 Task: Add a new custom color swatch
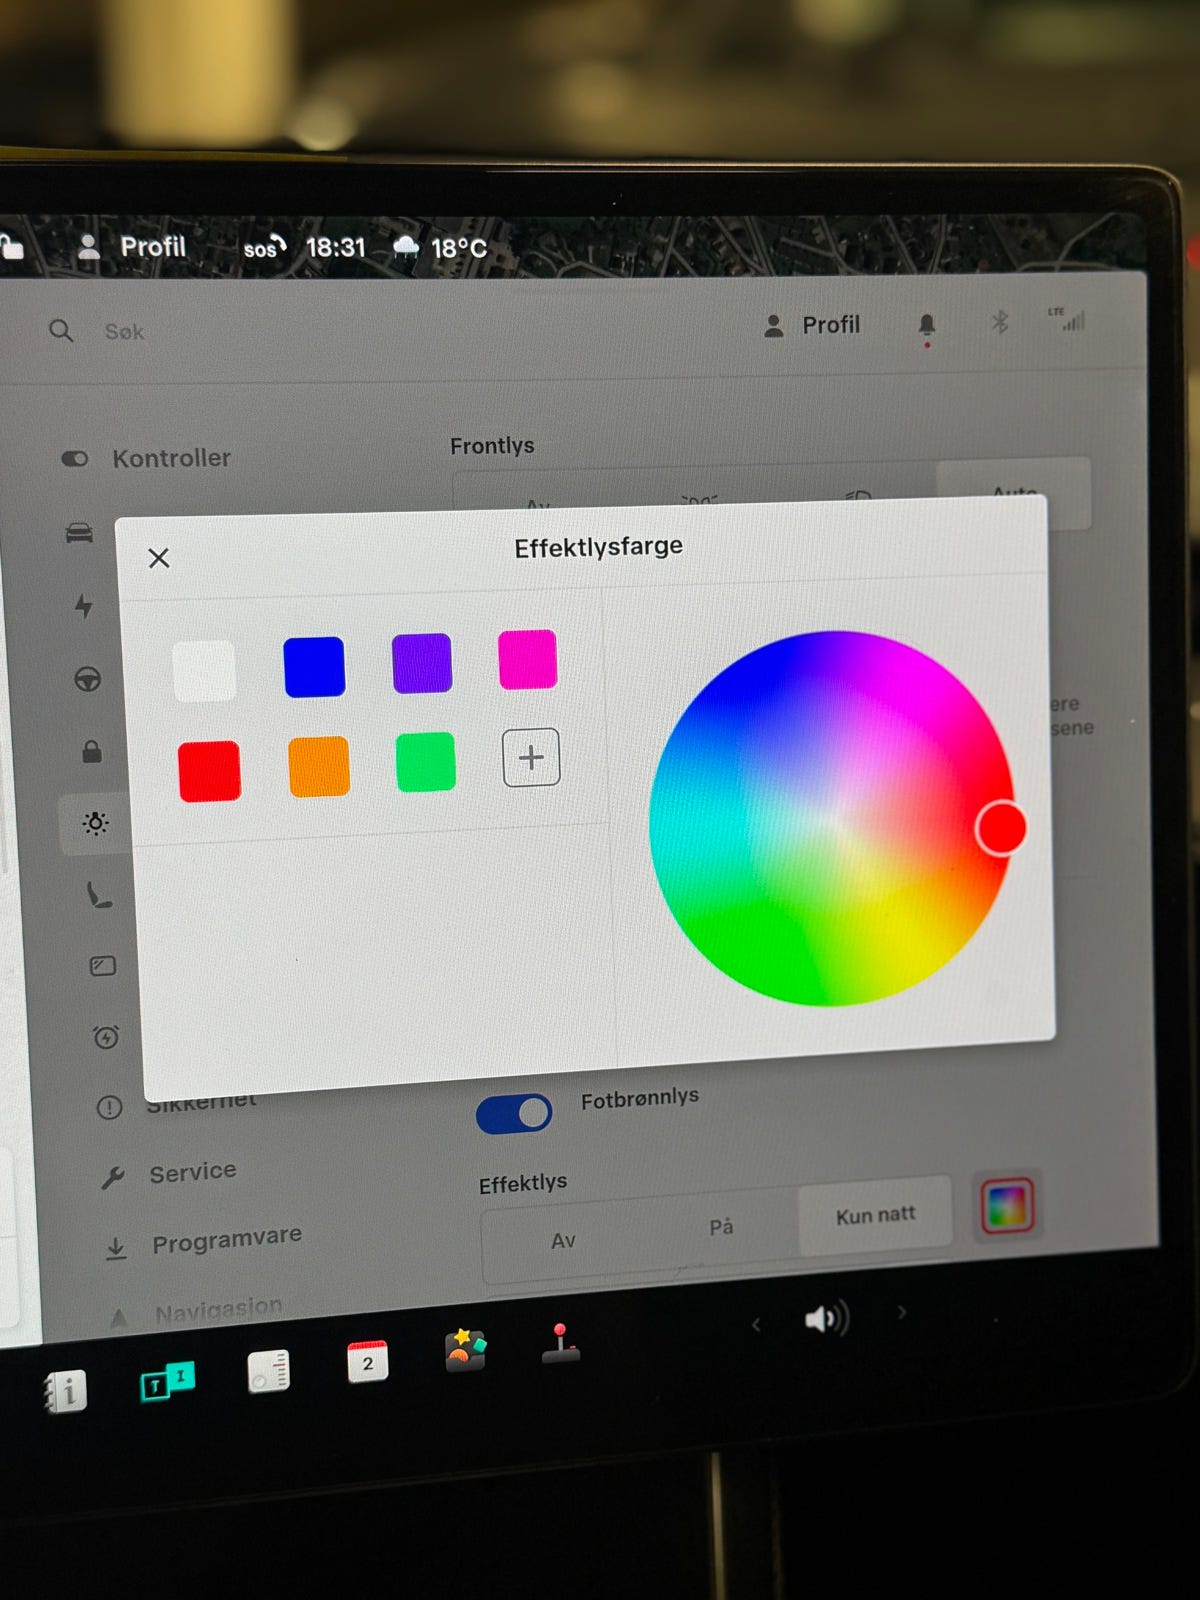click(x=531, y=757)
